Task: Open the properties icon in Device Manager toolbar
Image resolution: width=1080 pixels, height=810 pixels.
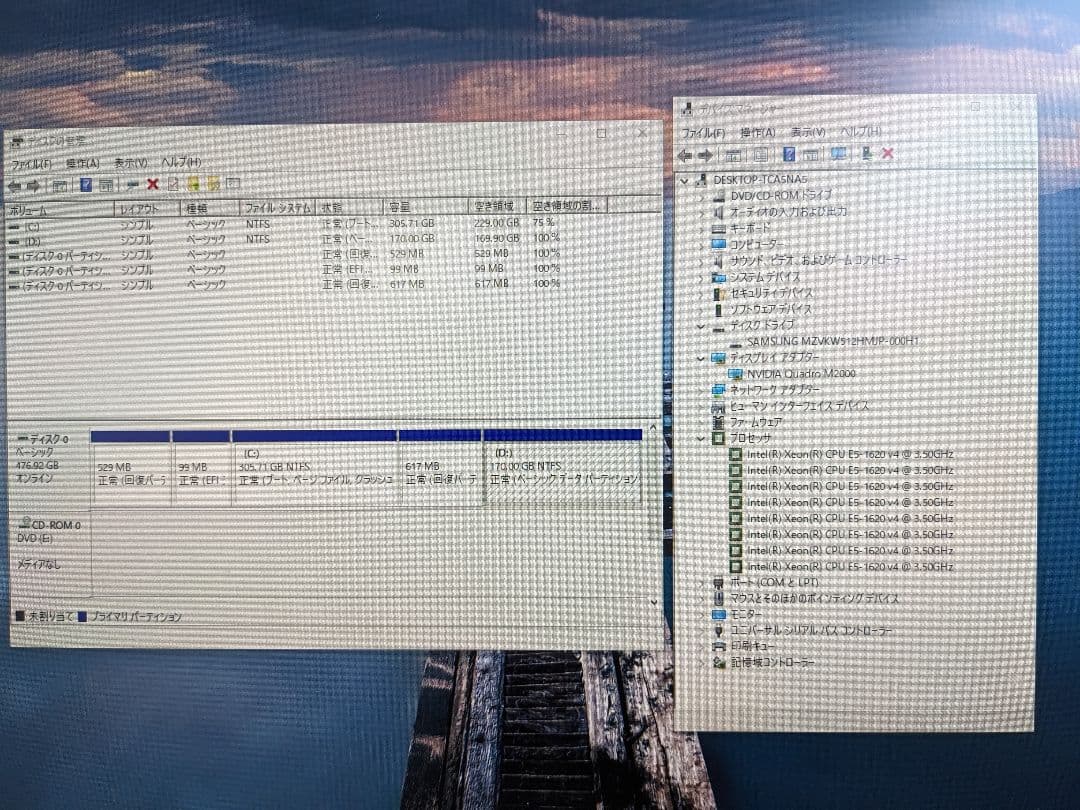Action: pyautogui.click(x=762, y=154)
